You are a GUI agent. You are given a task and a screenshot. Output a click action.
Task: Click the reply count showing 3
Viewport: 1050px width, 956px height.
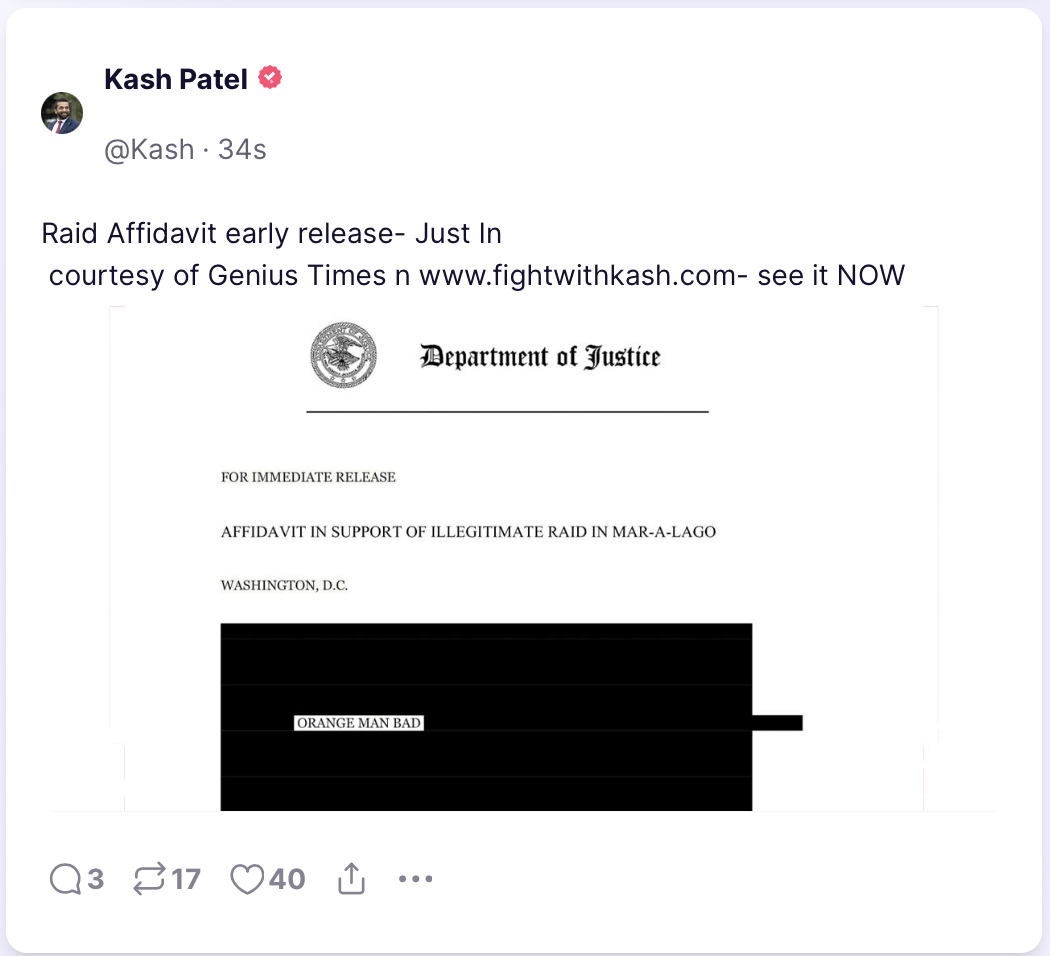click(x=95, y=878)
